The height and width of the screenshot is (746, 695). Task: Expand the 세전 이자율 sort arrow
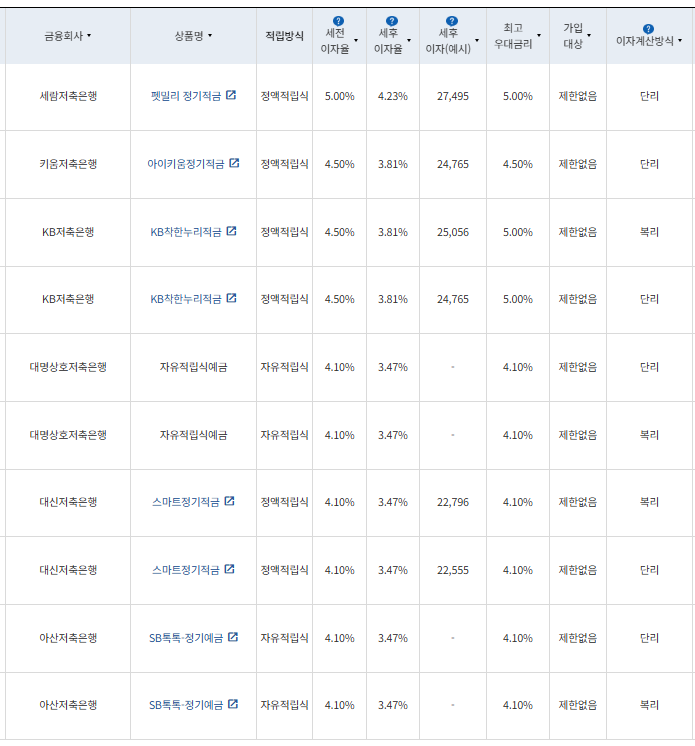[356, 41]
